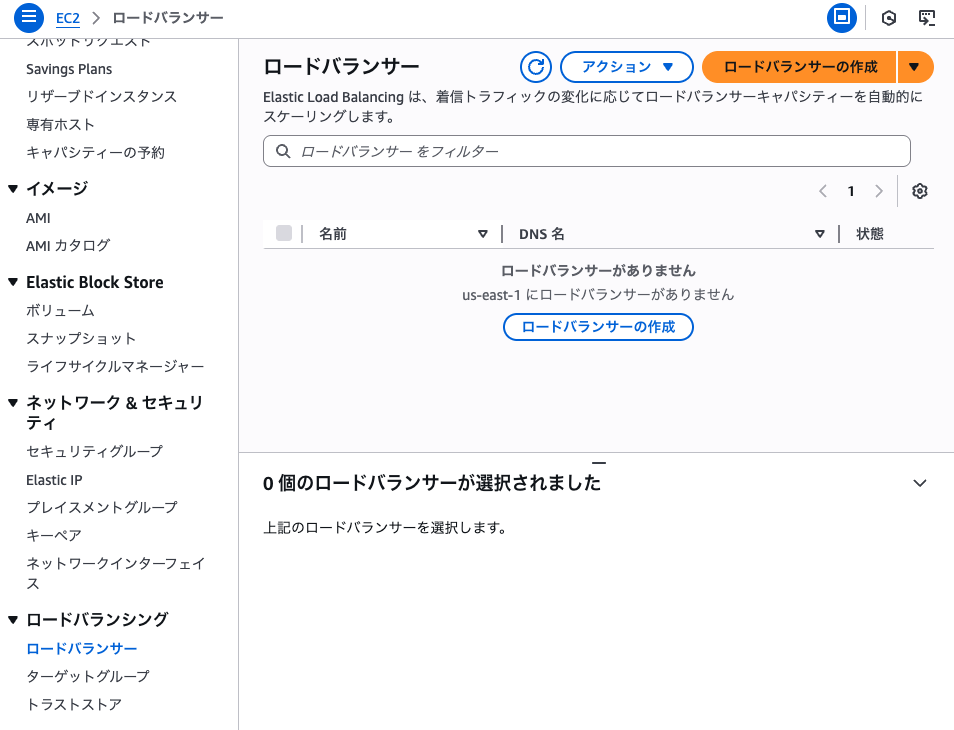Open the table preferences gear icon
This screenshot has width=954, height=730.
[x=919, y=191]
